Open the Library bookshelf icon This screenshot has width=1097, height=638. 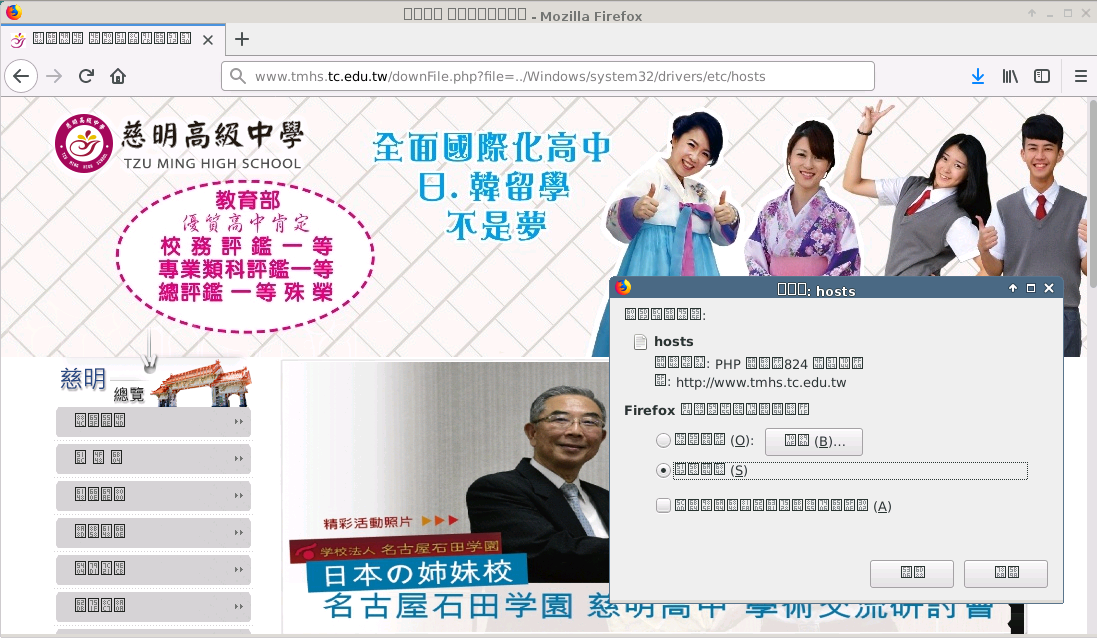[x=1010, y=76]
